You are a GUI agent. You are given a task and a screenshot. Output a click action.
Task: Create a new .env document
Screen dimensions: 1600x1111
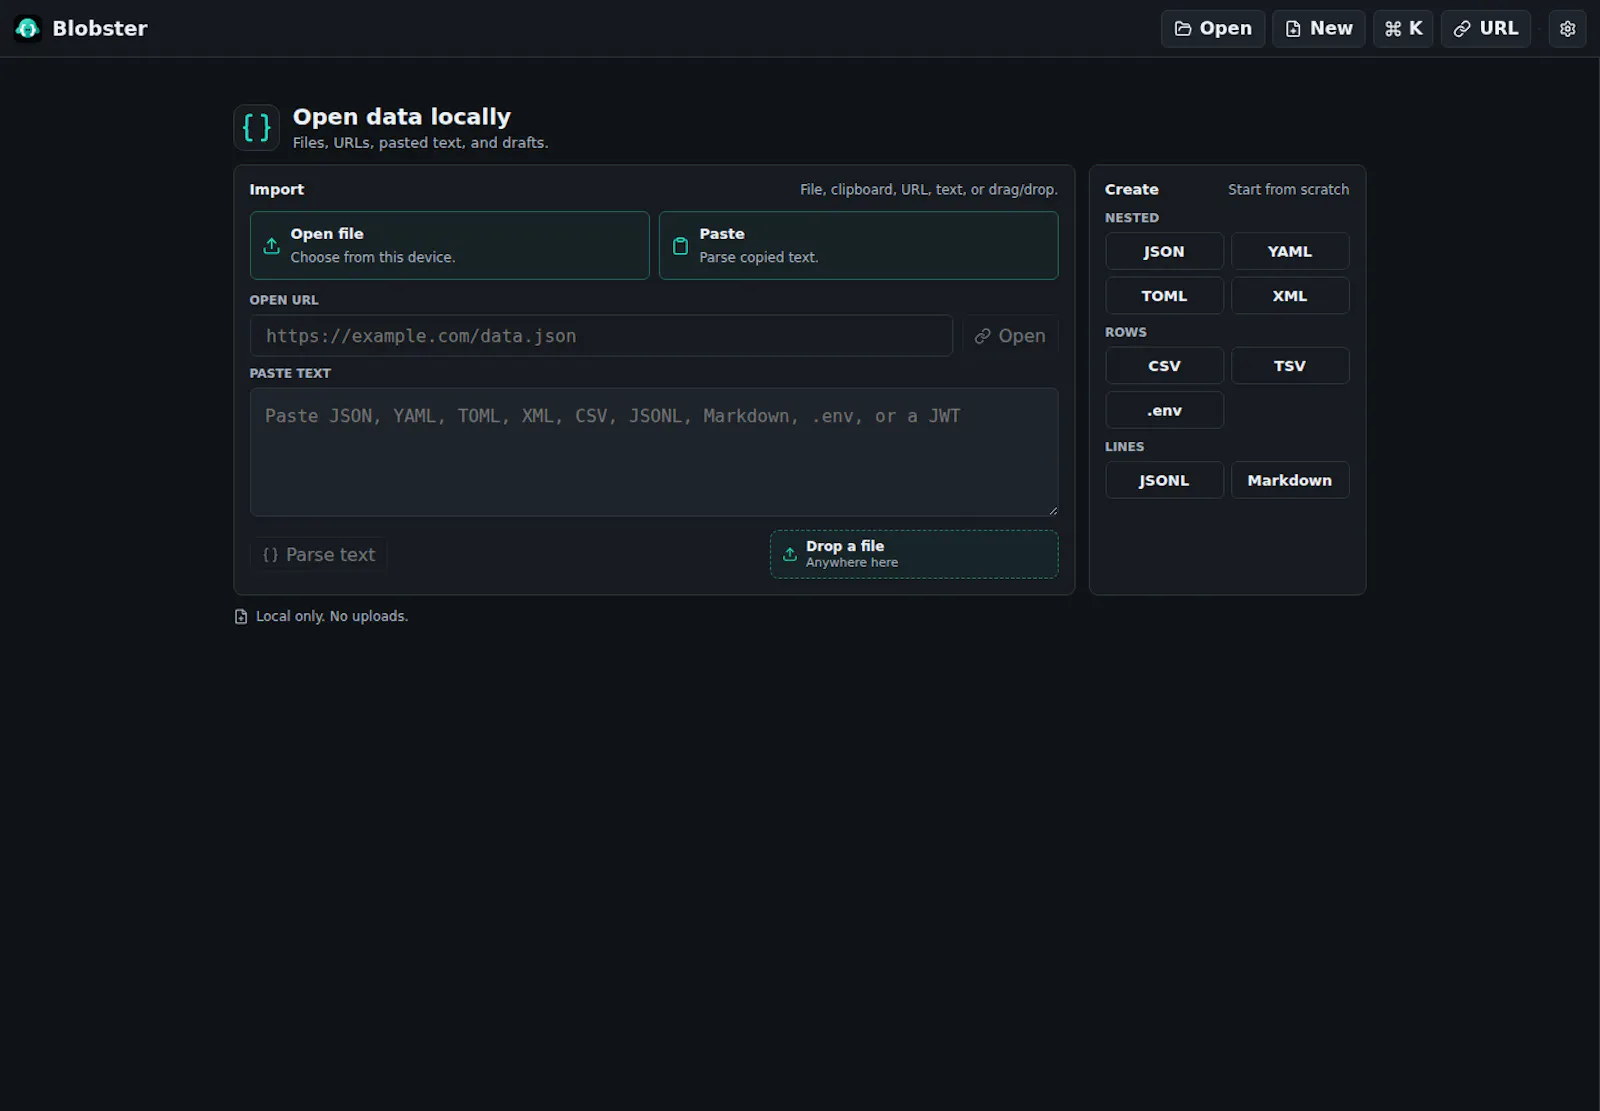(x=1165, y=410)
